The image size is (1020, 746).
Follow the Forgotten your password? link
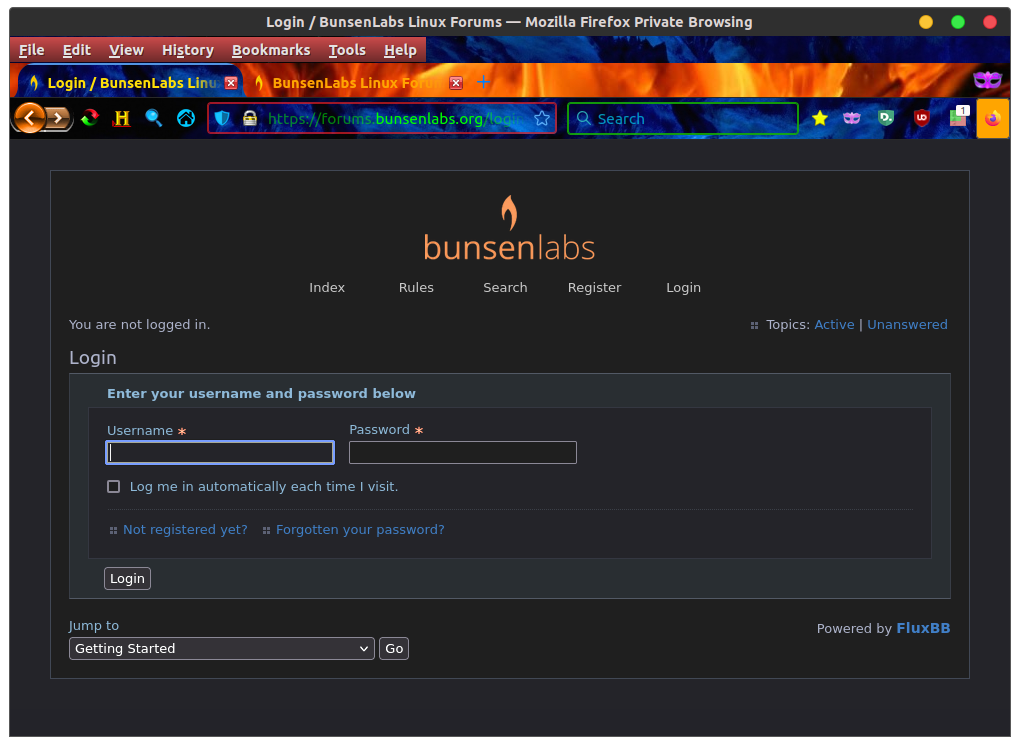(360, 529)
